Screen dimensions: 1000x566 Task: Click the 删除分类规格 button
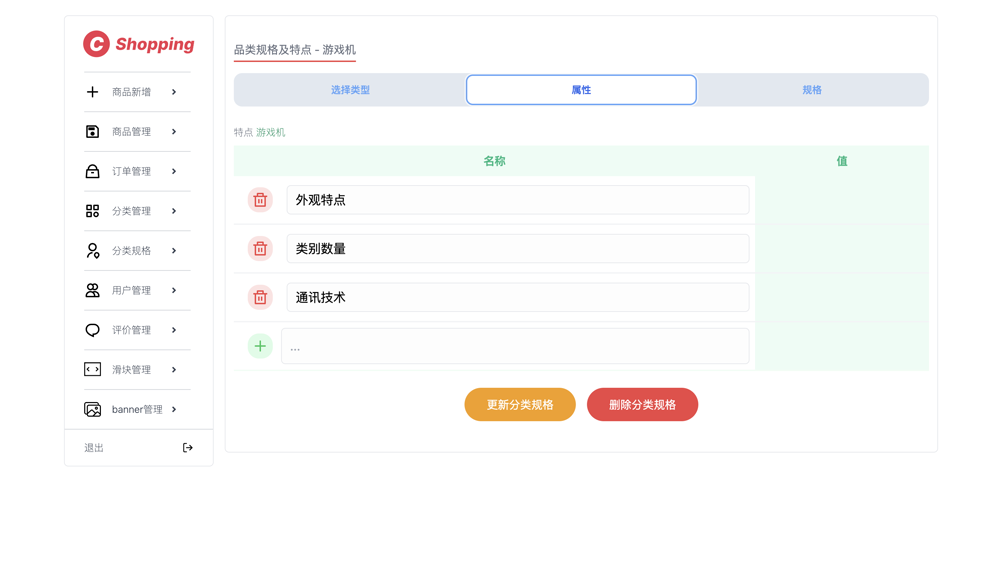(642, 405)
